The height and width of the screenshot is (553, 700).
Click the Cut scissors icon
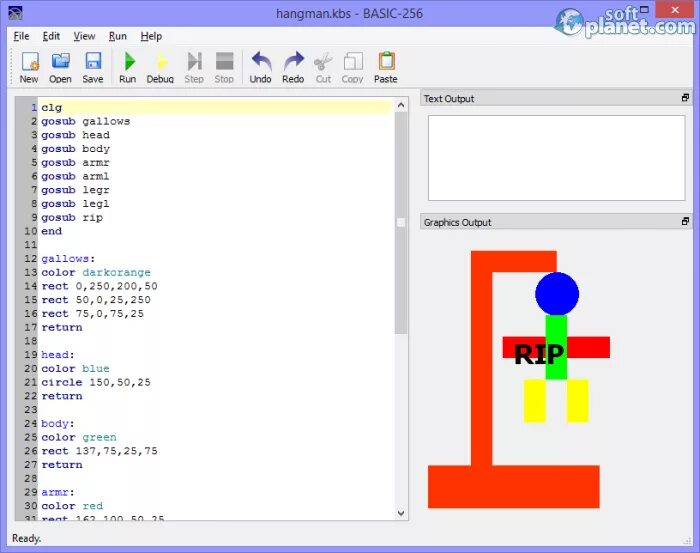(323, 67)
